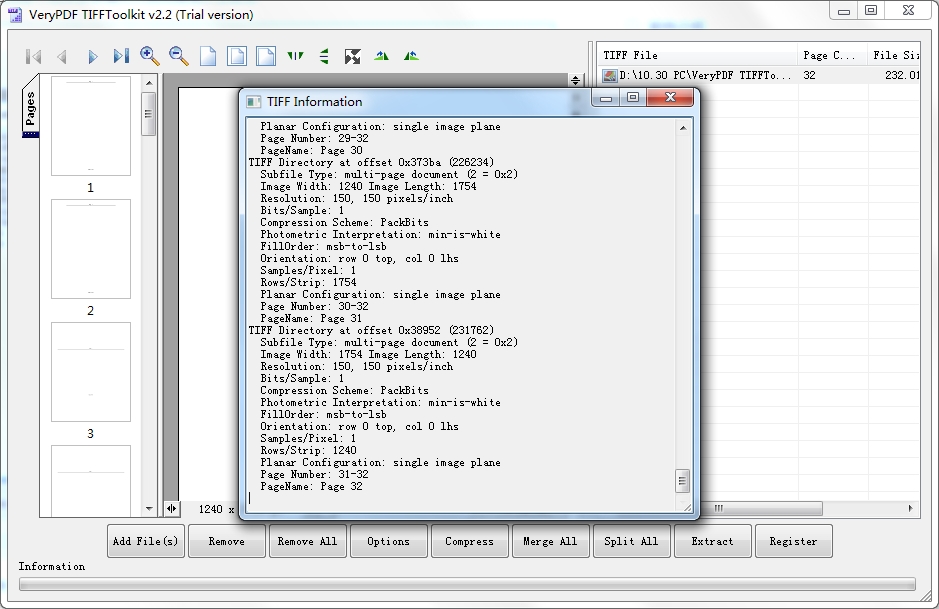Image resolution: width=939 pixels, height=609 pixels.
Task: Maximize the TIFF Information dialog
Action: (633, 97)
